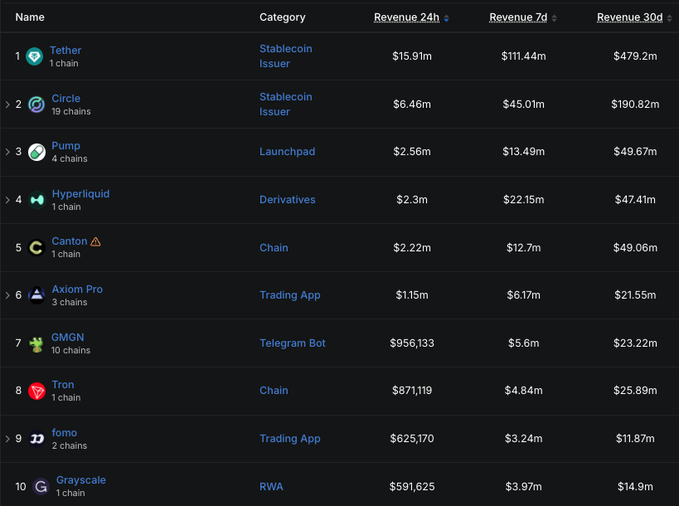Viewport: 679px width, 506px height.
Task: Open the Circle protocol link
Action: [66, 98]
